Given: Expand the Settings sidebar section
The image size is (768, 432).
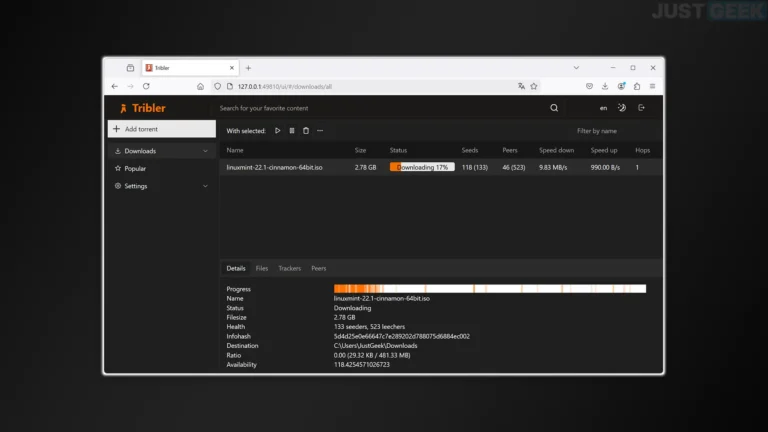Looking at the screenshot, I should (205, 186).
